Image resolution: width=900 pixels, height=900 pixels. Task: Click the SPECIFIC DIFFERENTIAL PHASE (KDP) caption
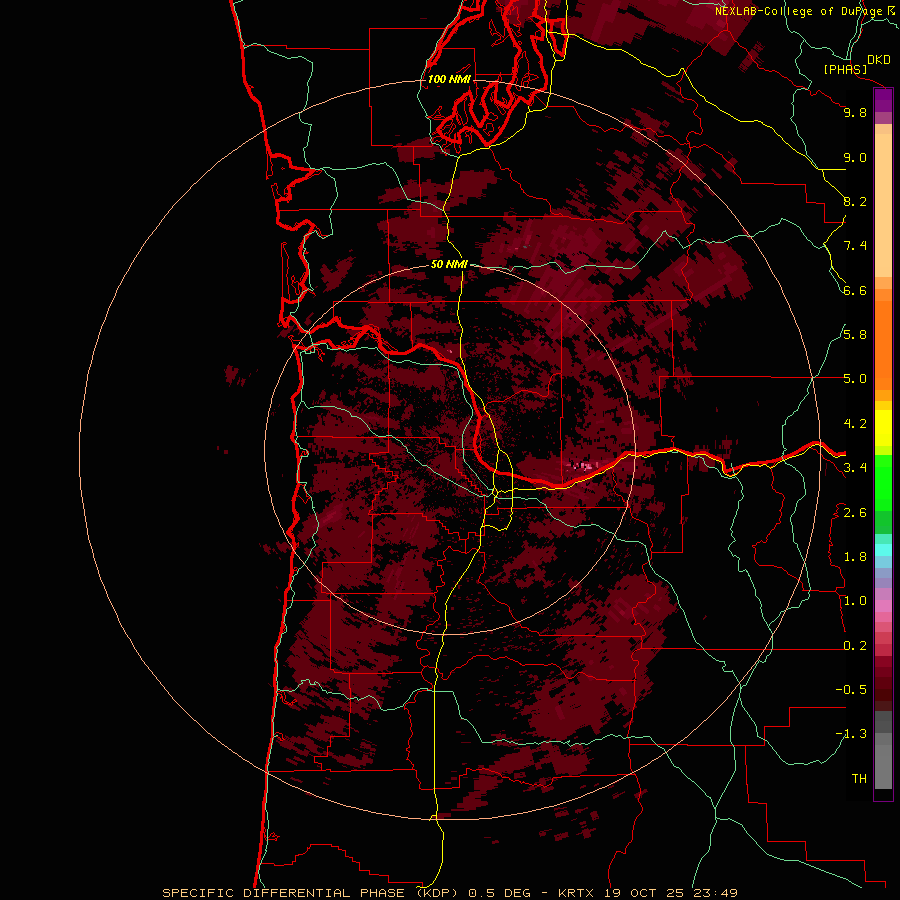tap(312, 893)
